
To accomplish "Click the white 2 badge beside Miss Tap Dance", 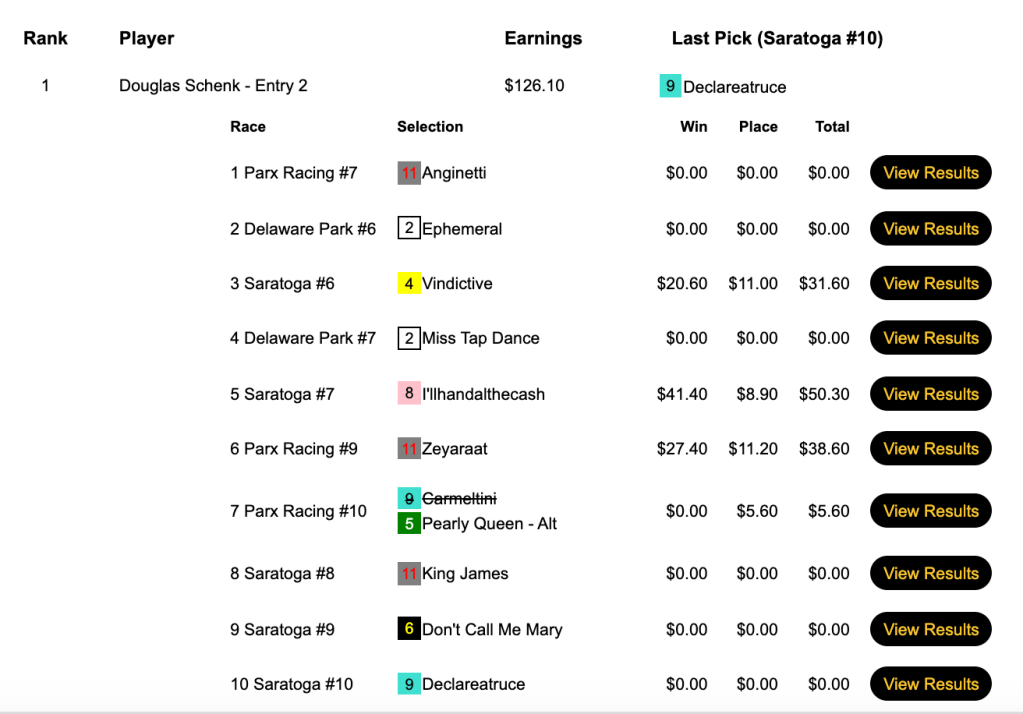I will [408, 339].
